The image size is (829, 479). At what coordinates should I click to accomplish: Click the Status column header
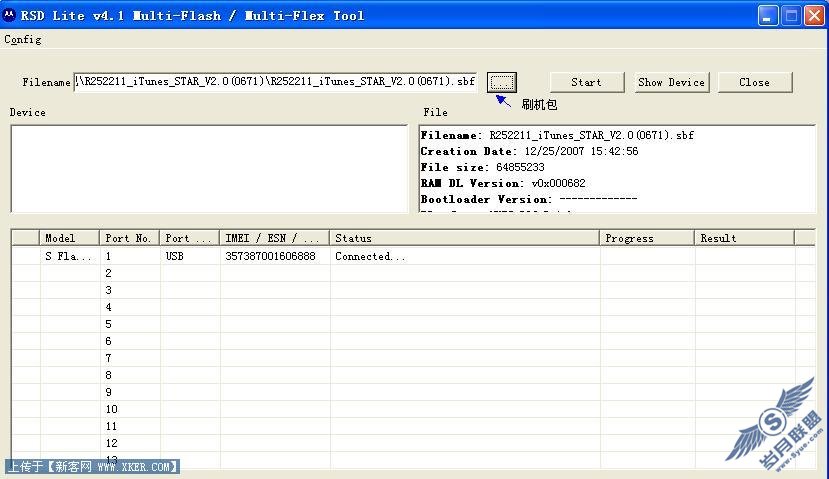pyautogui.click(x=464, y=238)
